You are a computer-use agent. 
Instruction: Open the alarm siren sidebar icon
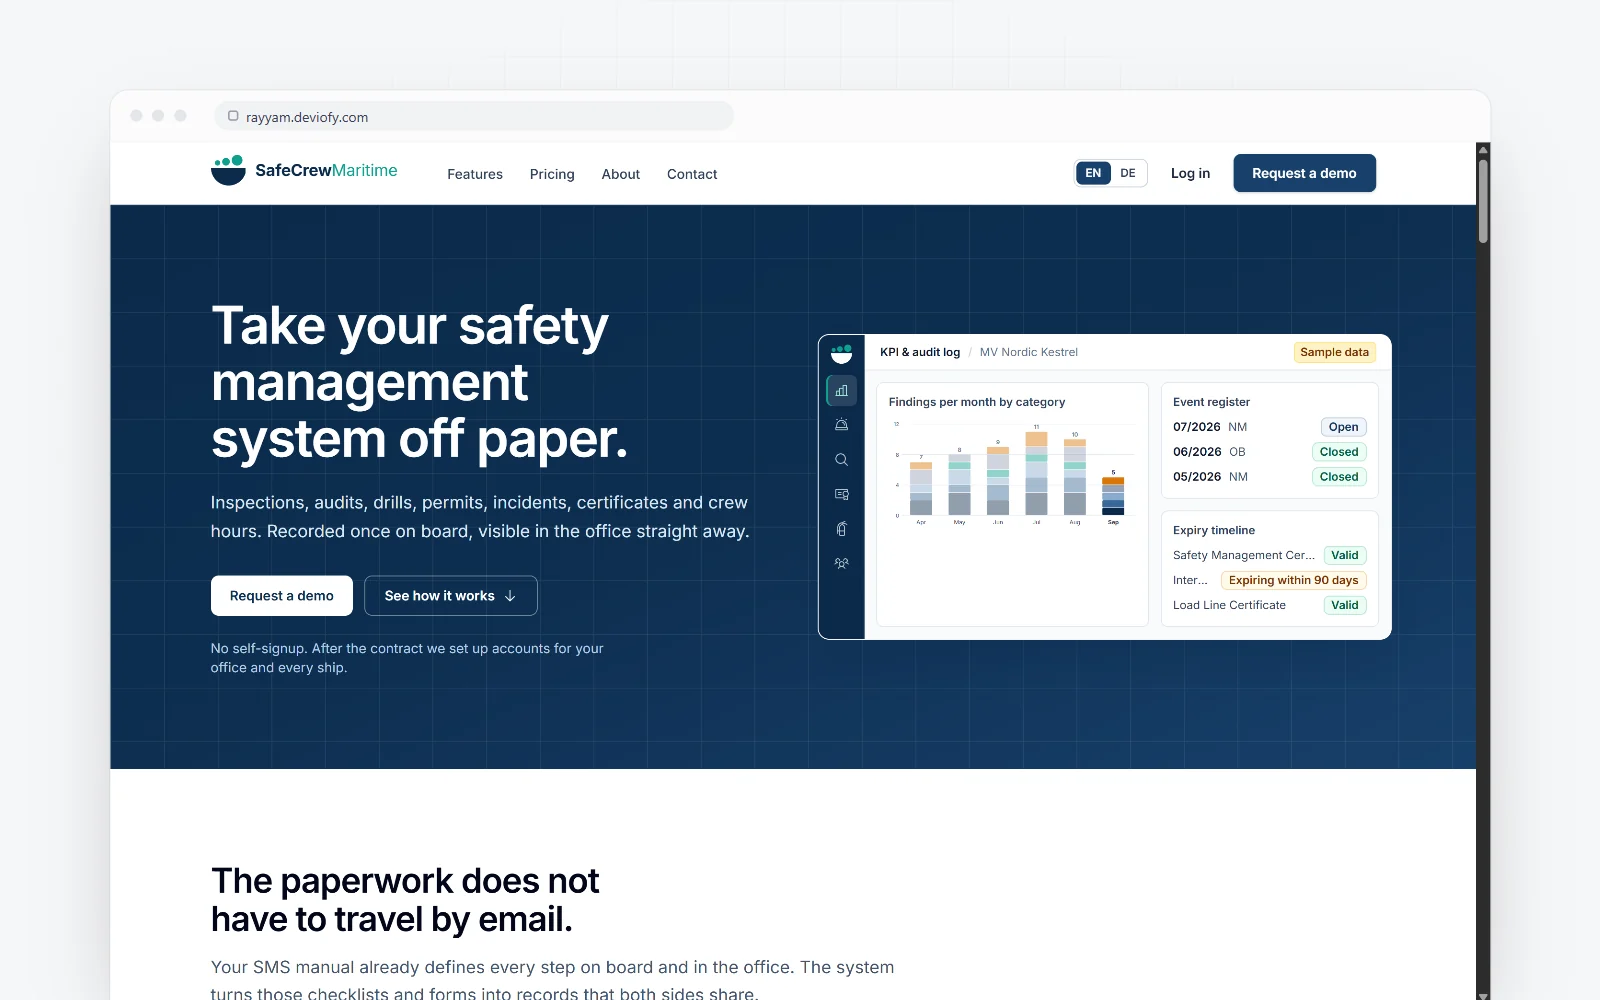pyautogui.click(x=842, y=425)
